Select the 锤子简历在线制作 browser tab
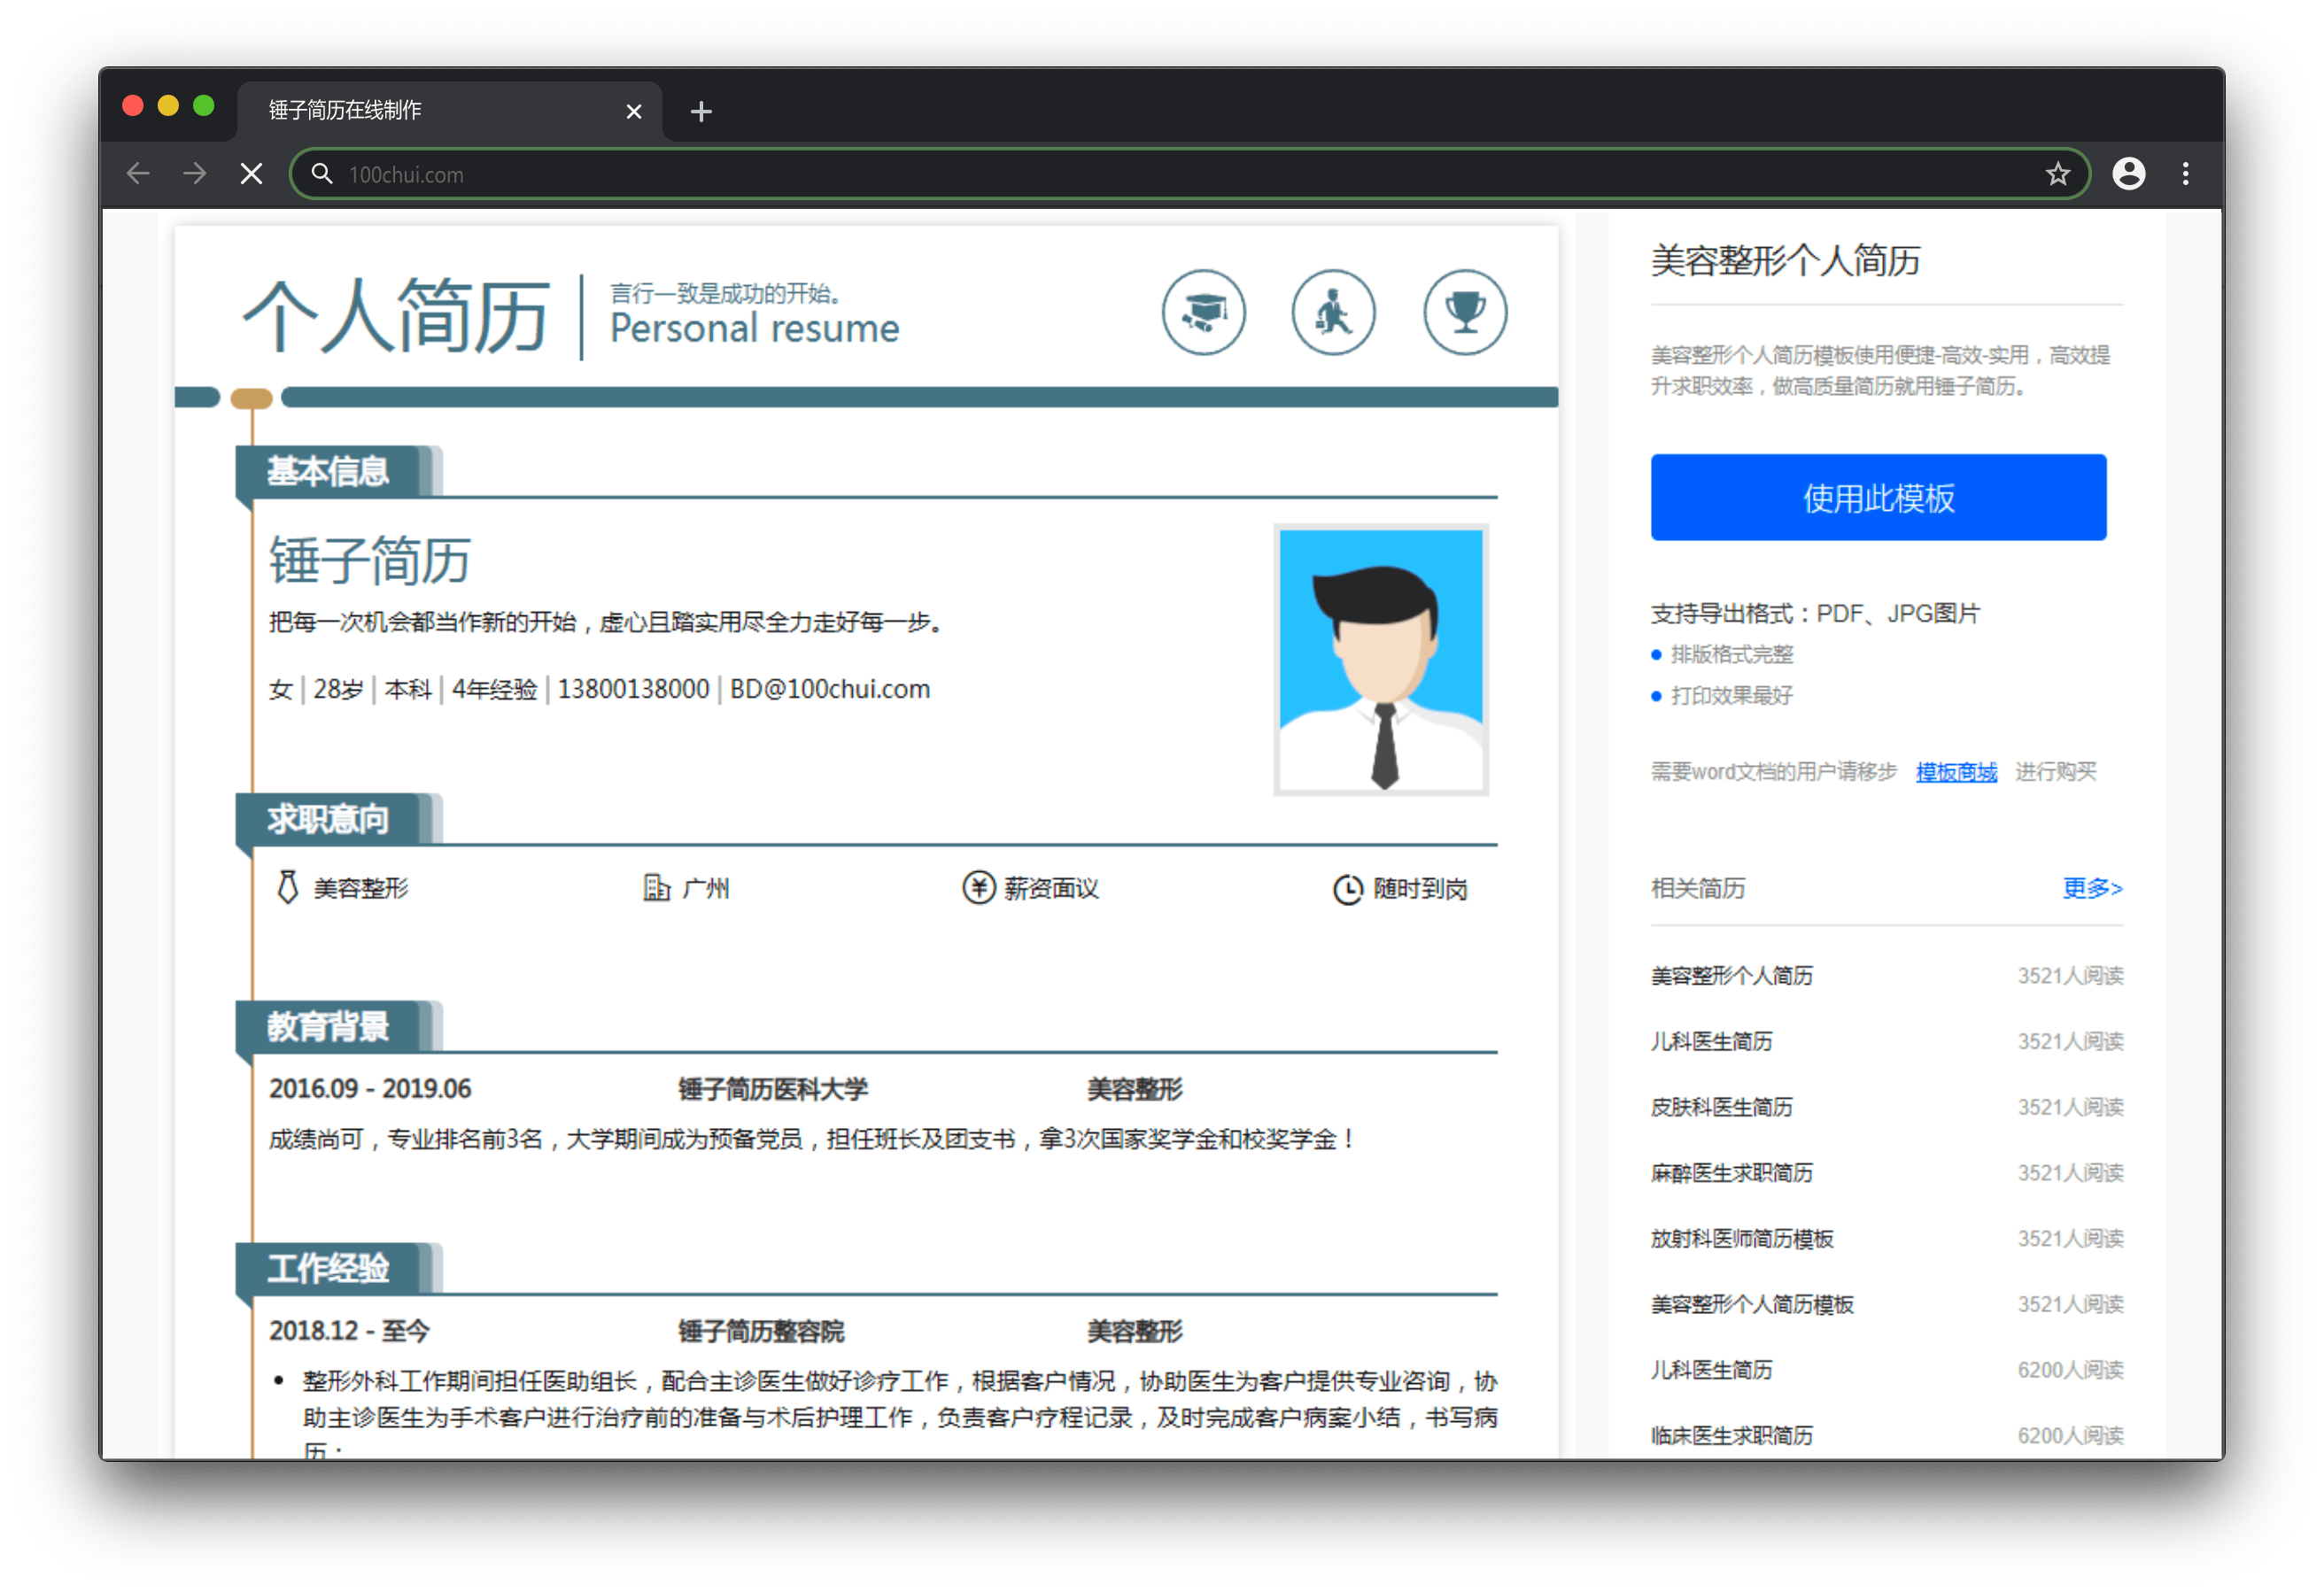The image size is (2324, 1592). click(449, 110)
